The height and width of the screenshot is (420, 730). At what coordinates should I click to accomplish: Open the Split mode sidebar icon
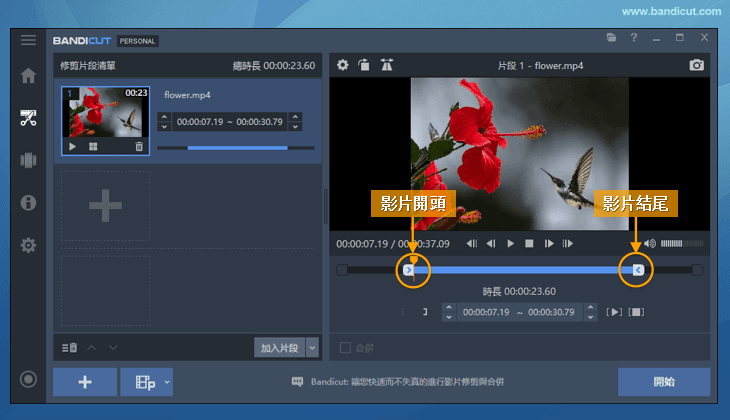(28, 160)
